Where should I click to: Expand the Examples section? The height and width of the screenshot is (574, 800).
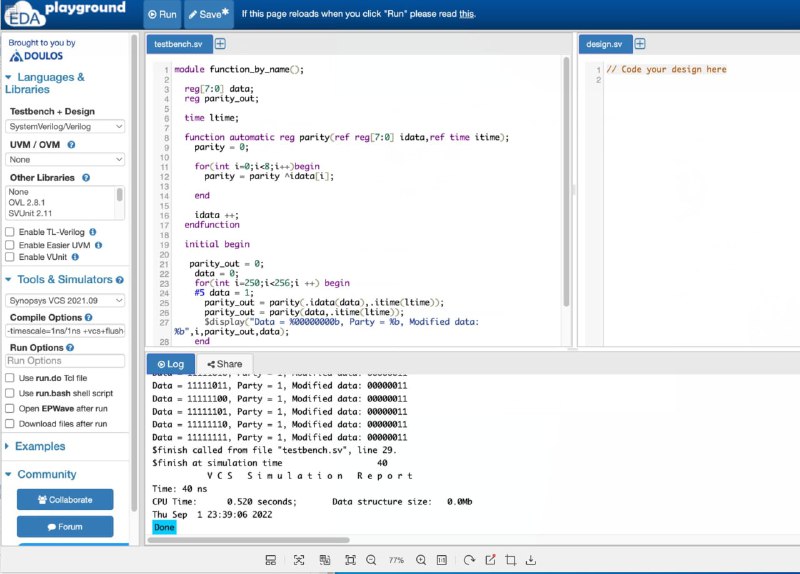click(x=40, y=446)
